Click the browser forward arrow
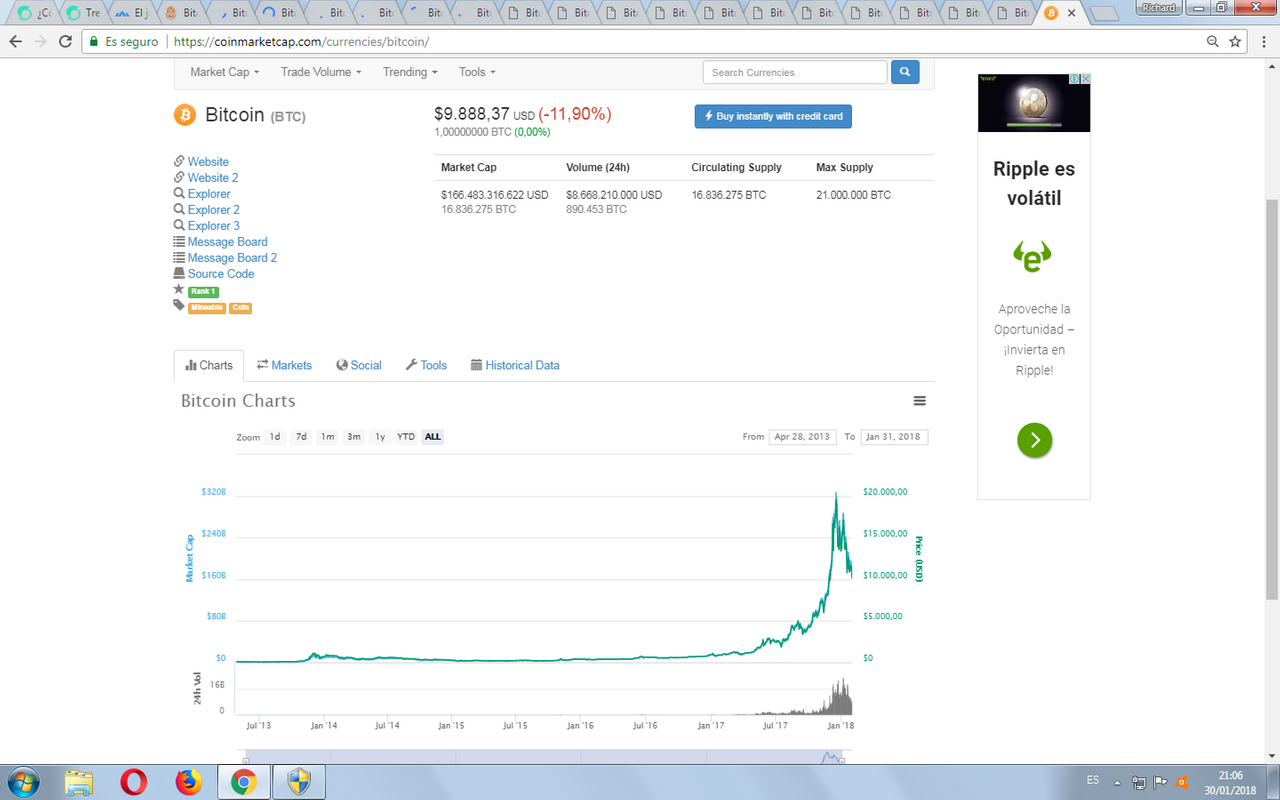Screen dimensions: 1280x800 40,42
